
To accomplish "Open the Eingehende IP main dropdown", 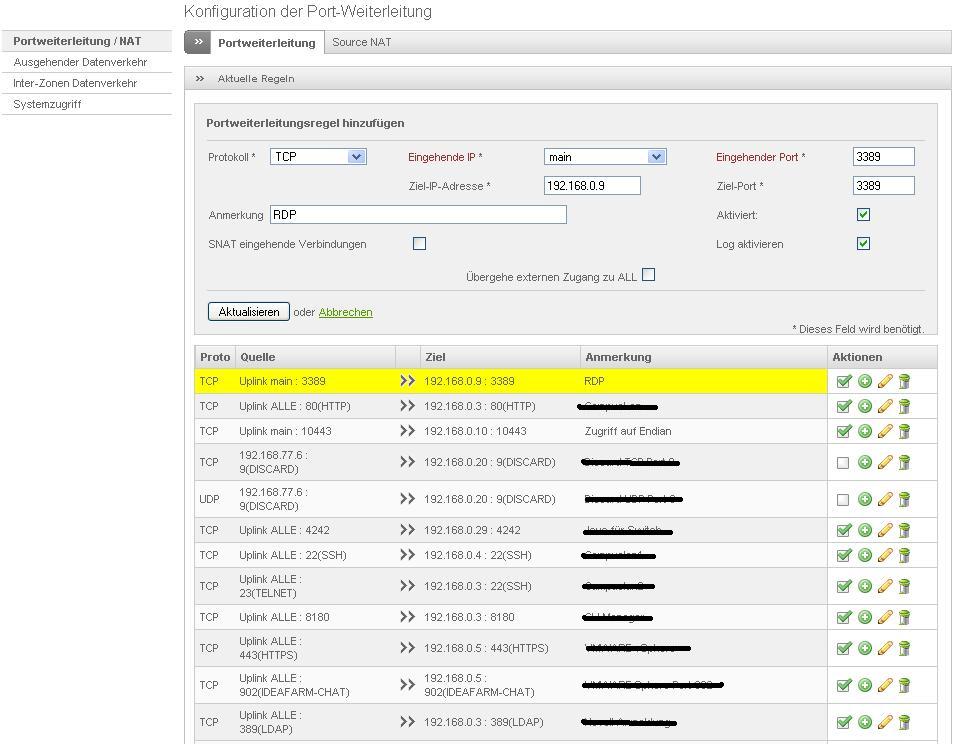I will (605, 157).
